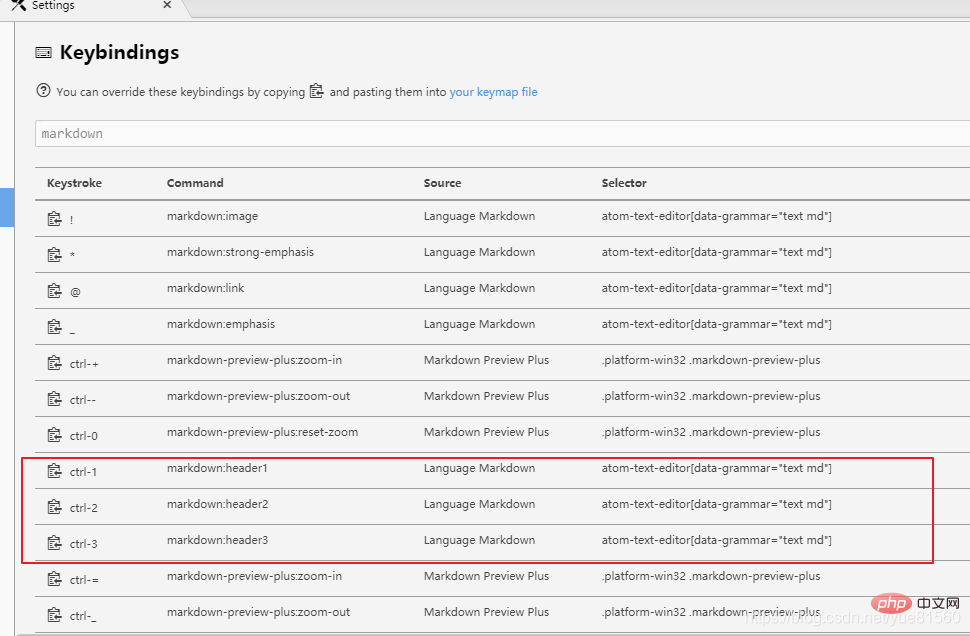970x636 pixels.
Task: Select the markdown-preview-plus:reset-zoom command cell
Action: pos(262,432)
